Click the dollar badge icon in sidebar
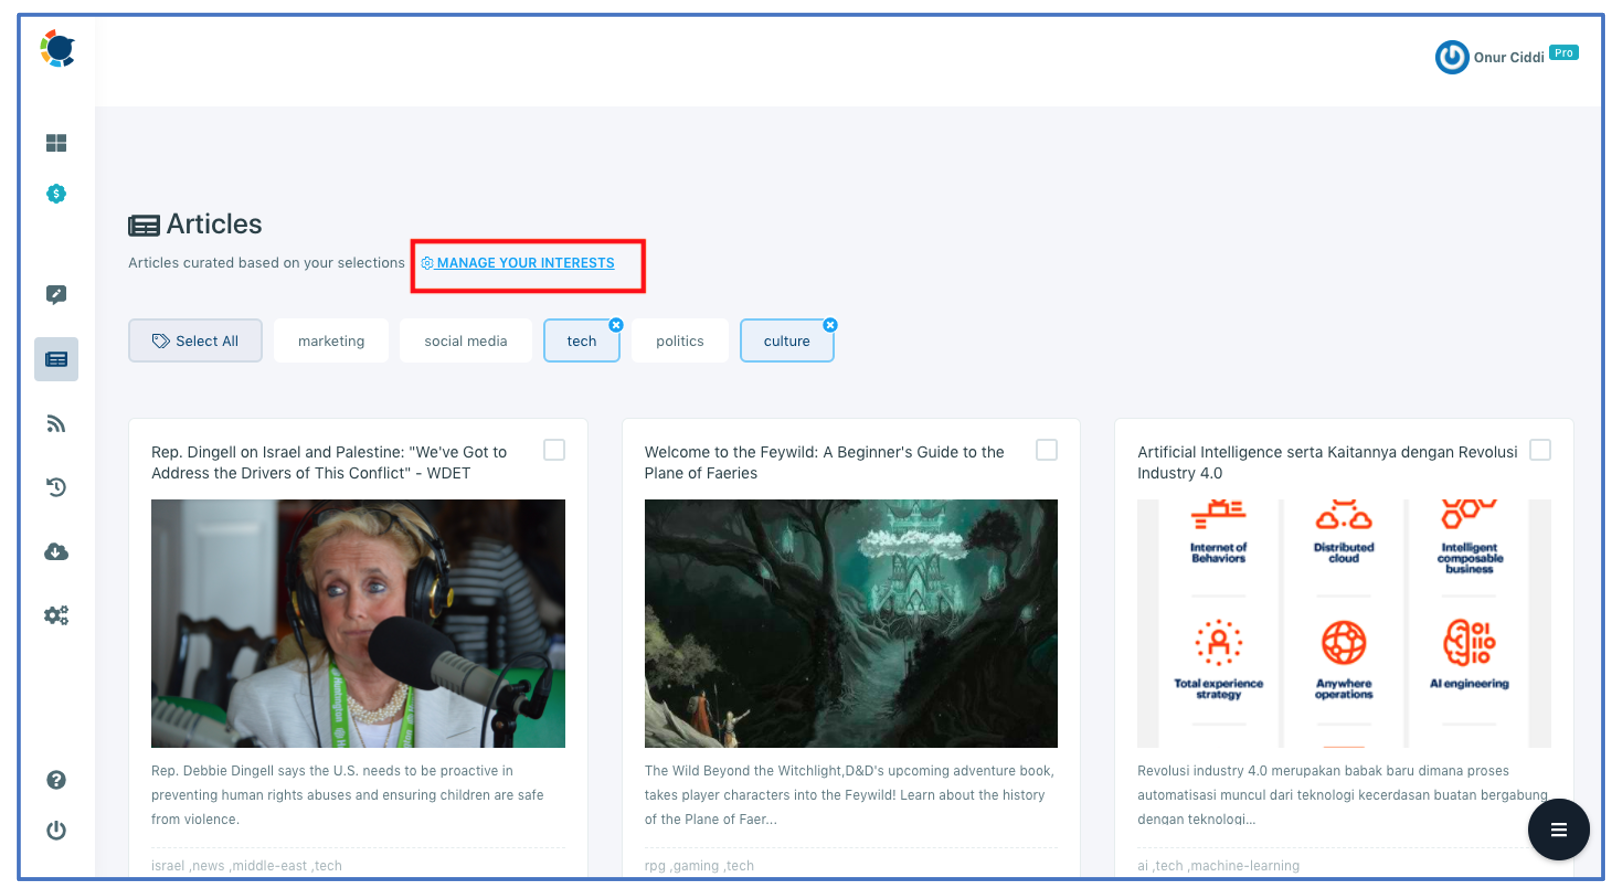This screenshot has height=892, width=1622. pyautogui.click(x=56, y=193)
